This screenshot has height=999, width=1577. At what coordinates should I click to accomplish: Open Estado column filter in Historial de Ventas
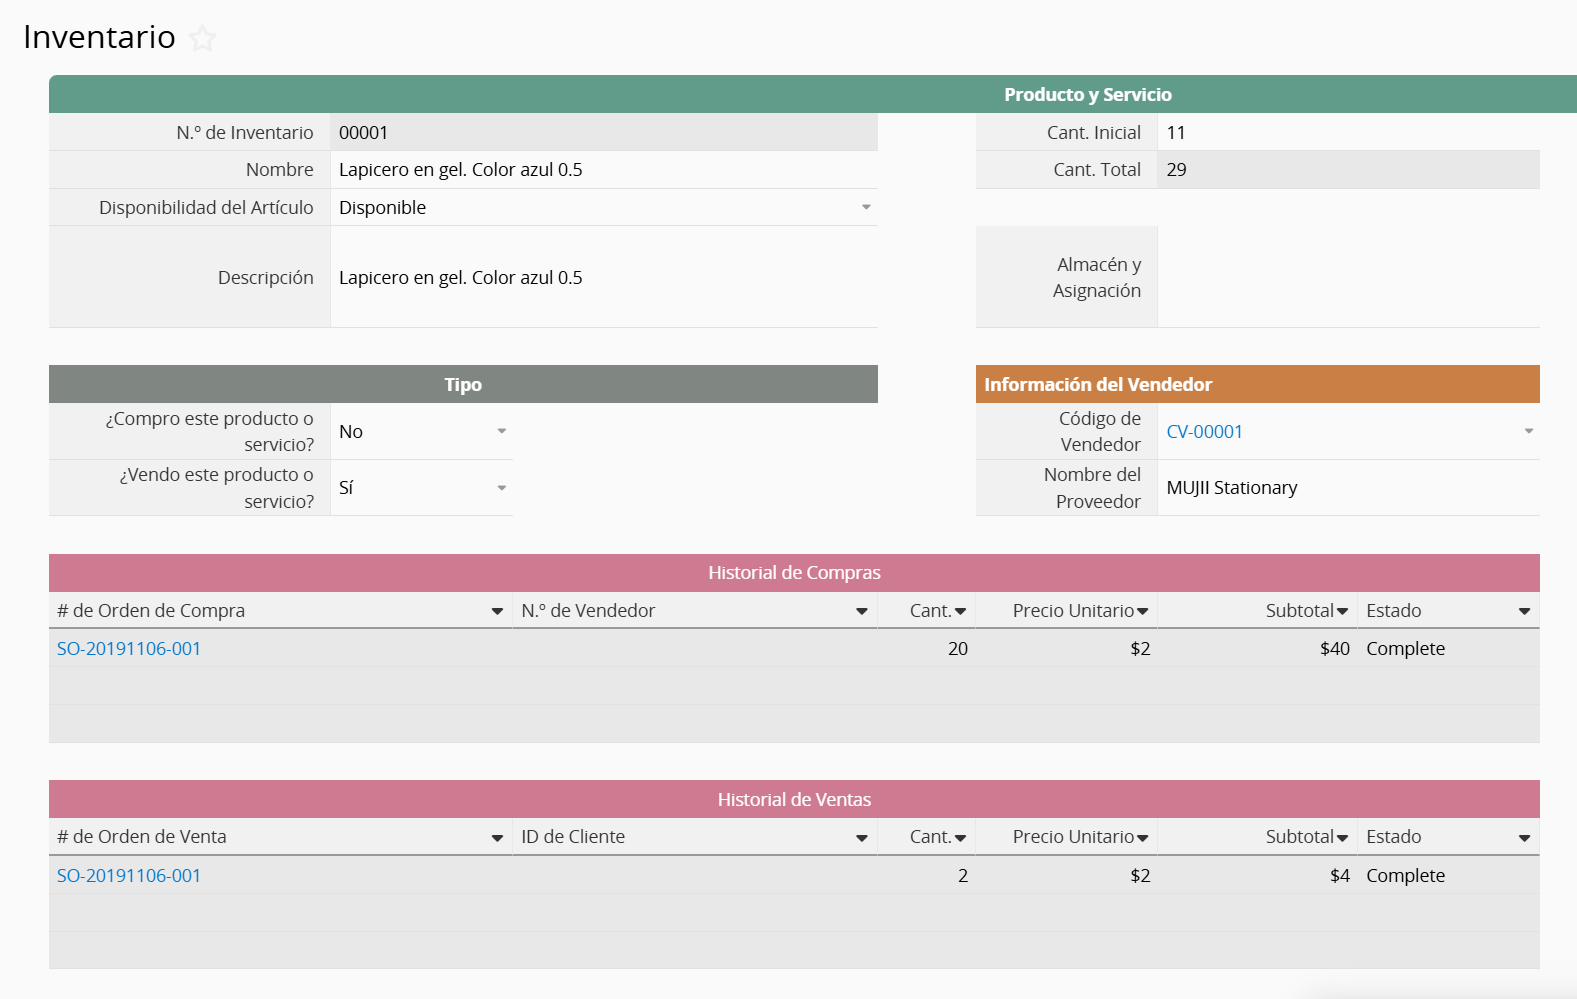[1524, 838]
